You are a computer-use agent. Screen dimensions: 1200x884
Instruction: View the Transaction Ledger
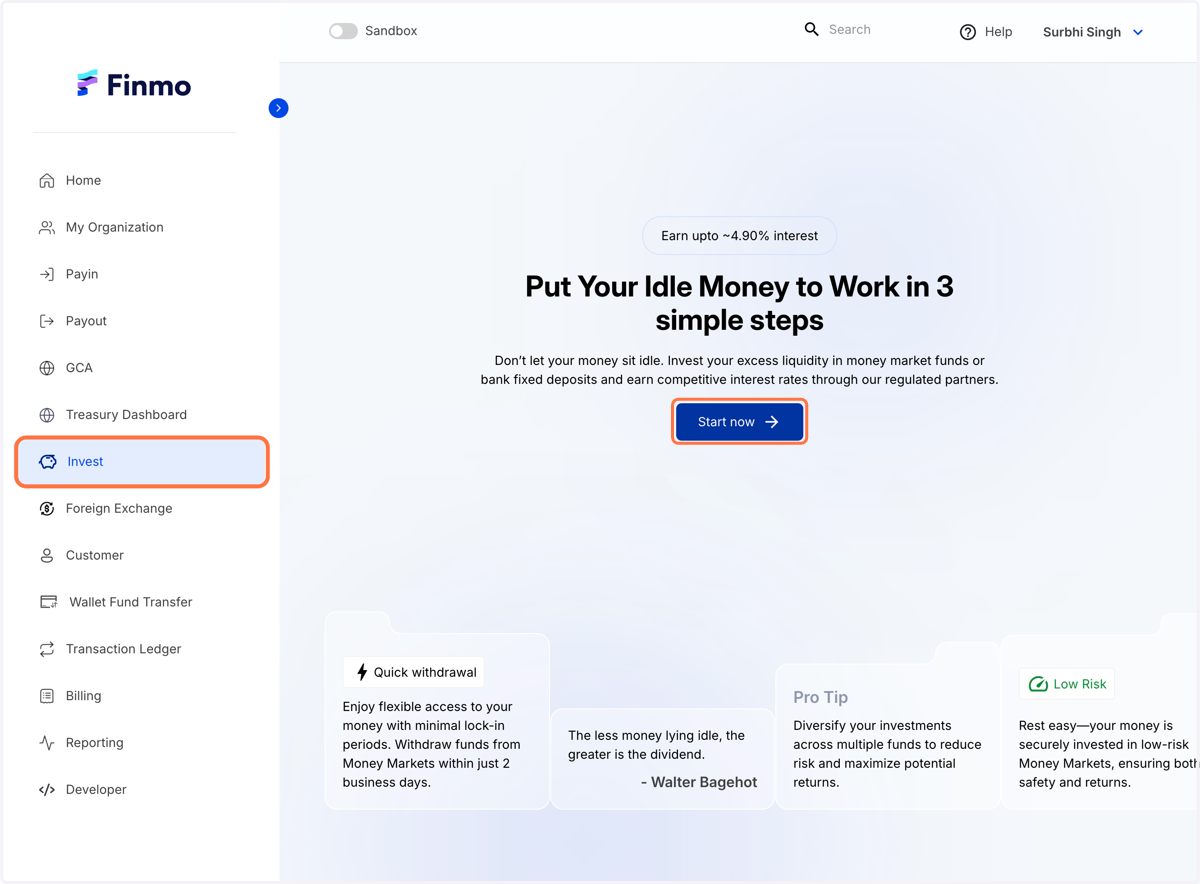(142, 649)
